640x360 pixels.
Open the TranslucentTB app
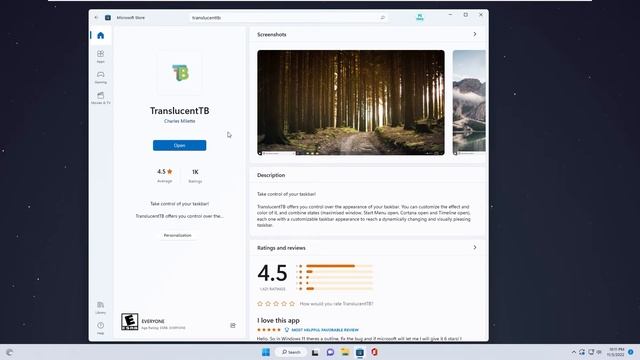point(180,145)
